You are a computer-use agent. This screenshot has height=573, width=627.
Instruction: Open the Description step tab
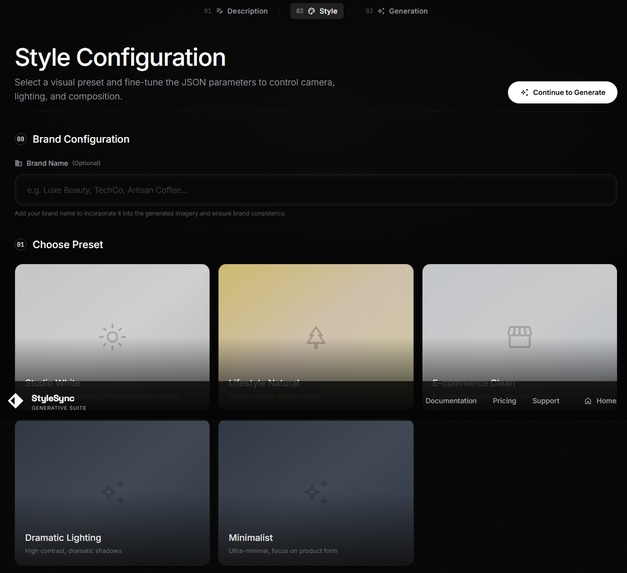(236, 11)
